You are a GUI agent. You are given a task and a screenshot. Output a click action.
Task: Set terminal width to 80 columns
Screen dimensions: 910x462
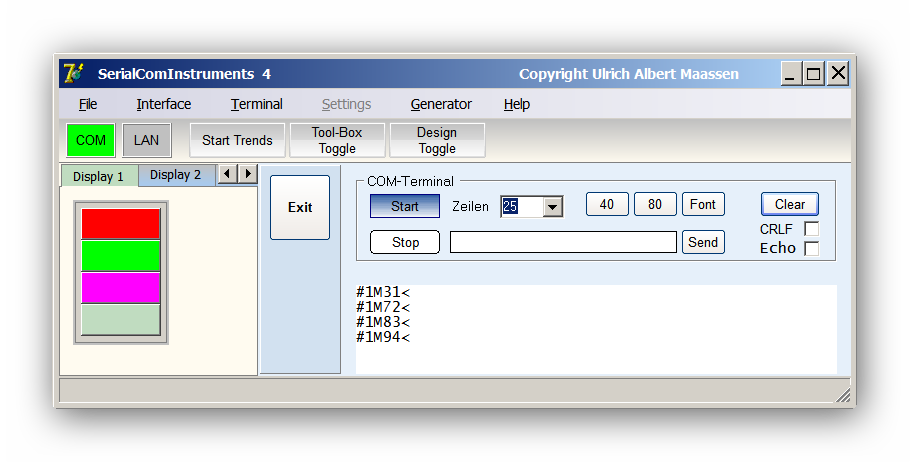(655, 204)
